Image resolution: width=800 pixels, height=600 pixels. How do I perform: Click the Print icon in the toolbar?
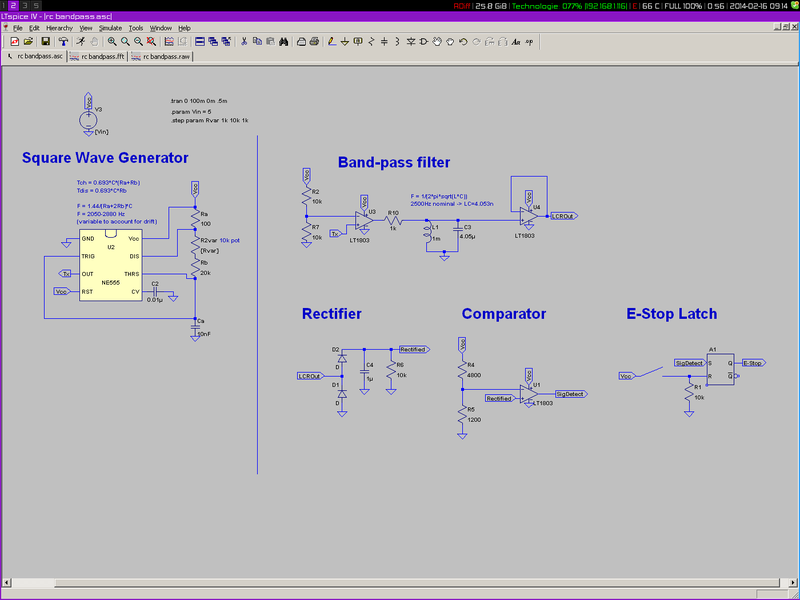(x=302, y=42)
